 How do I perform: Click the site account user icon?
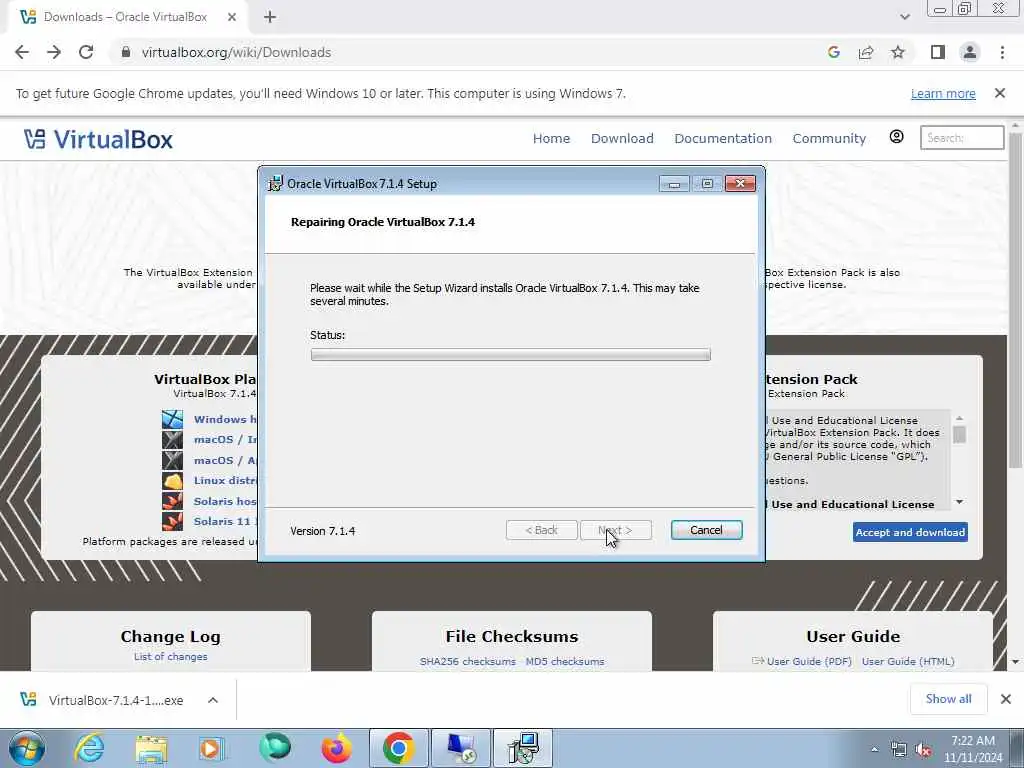[x=897, y=136]
